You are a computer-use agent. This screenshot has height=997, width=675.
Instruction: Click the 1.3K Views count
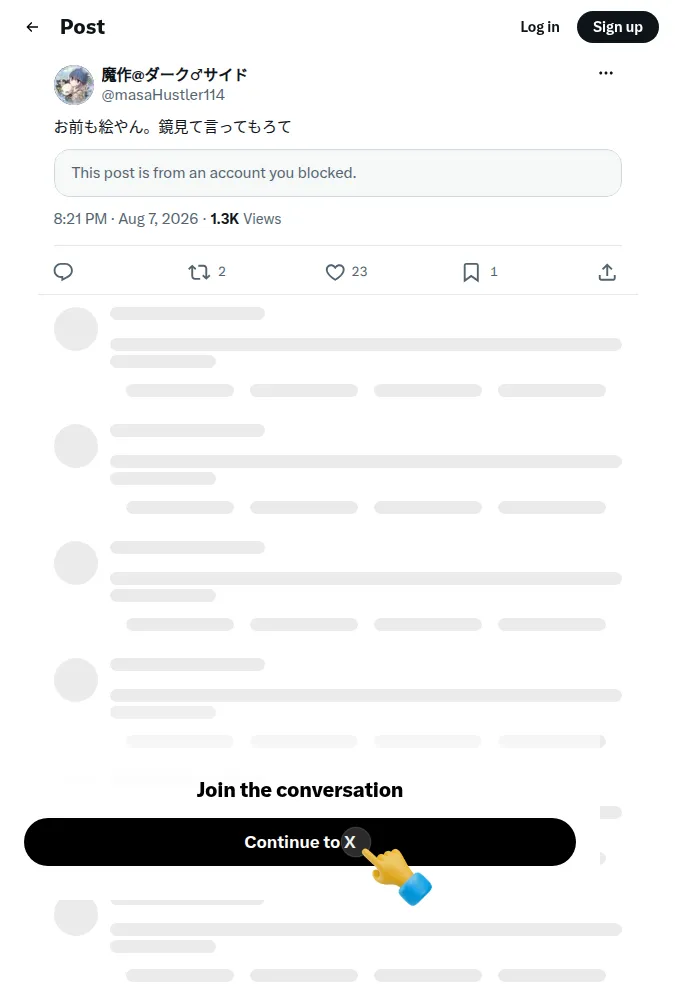(246, 219)
